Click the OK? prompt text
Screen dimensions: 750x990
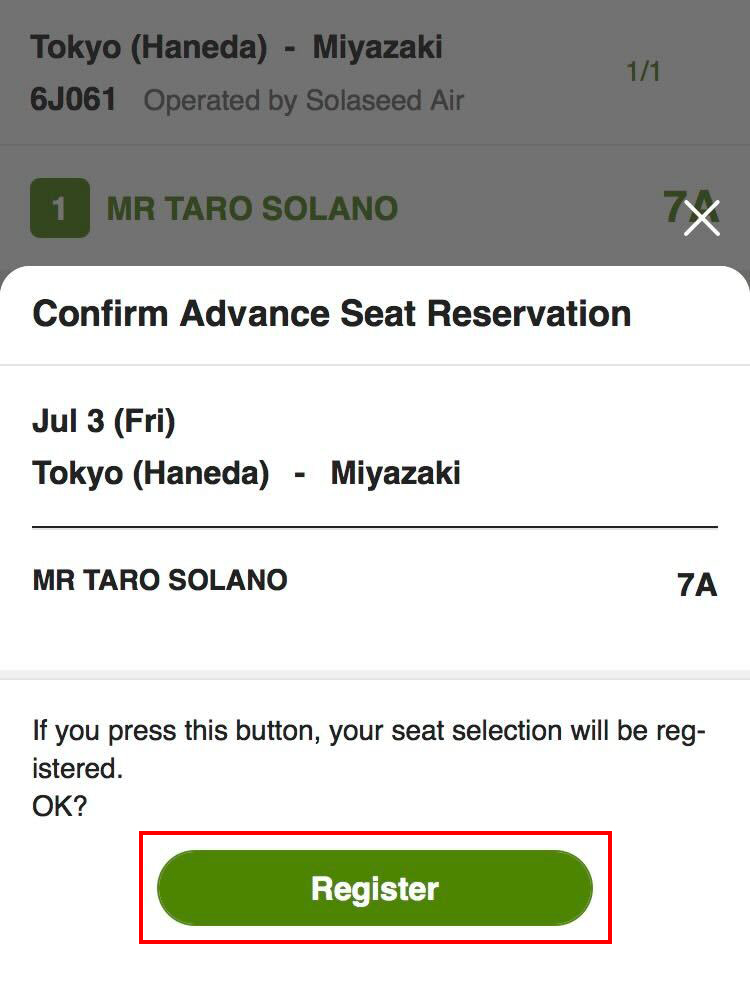[x=60, y=806]
